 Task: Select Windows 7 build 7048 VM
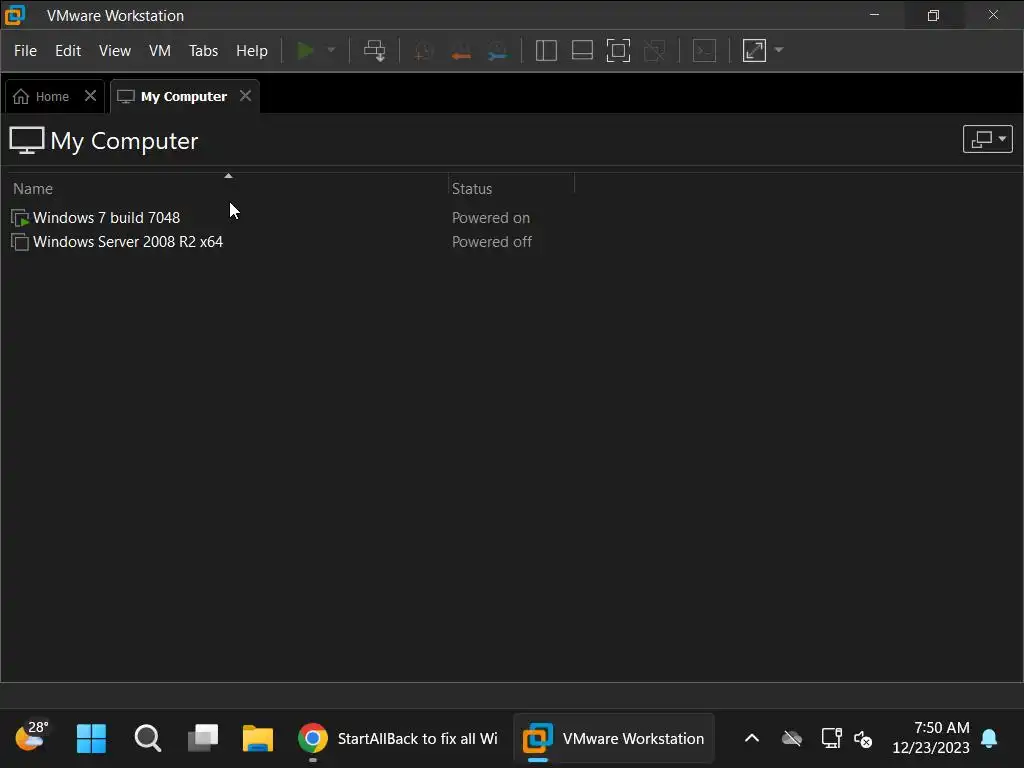coord(106,217)
